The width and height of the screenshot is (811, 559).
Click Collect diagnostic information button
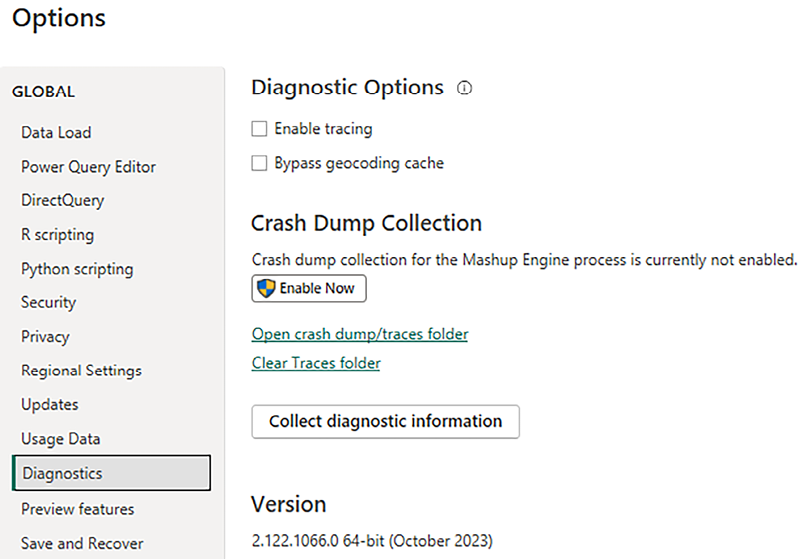click(x=385, y=421)
